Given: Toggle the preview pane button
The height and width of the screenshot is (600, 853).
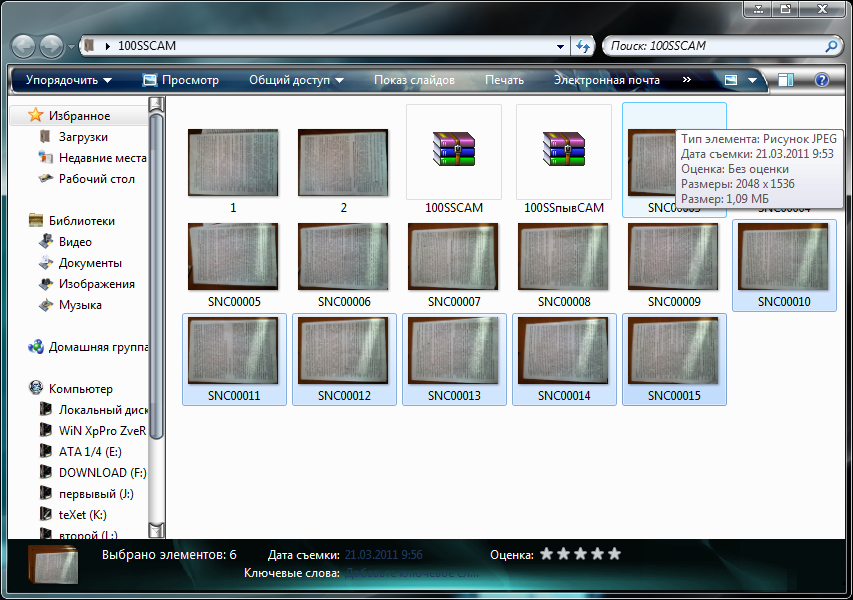Looking at the screenshot, I should point(786,80).
